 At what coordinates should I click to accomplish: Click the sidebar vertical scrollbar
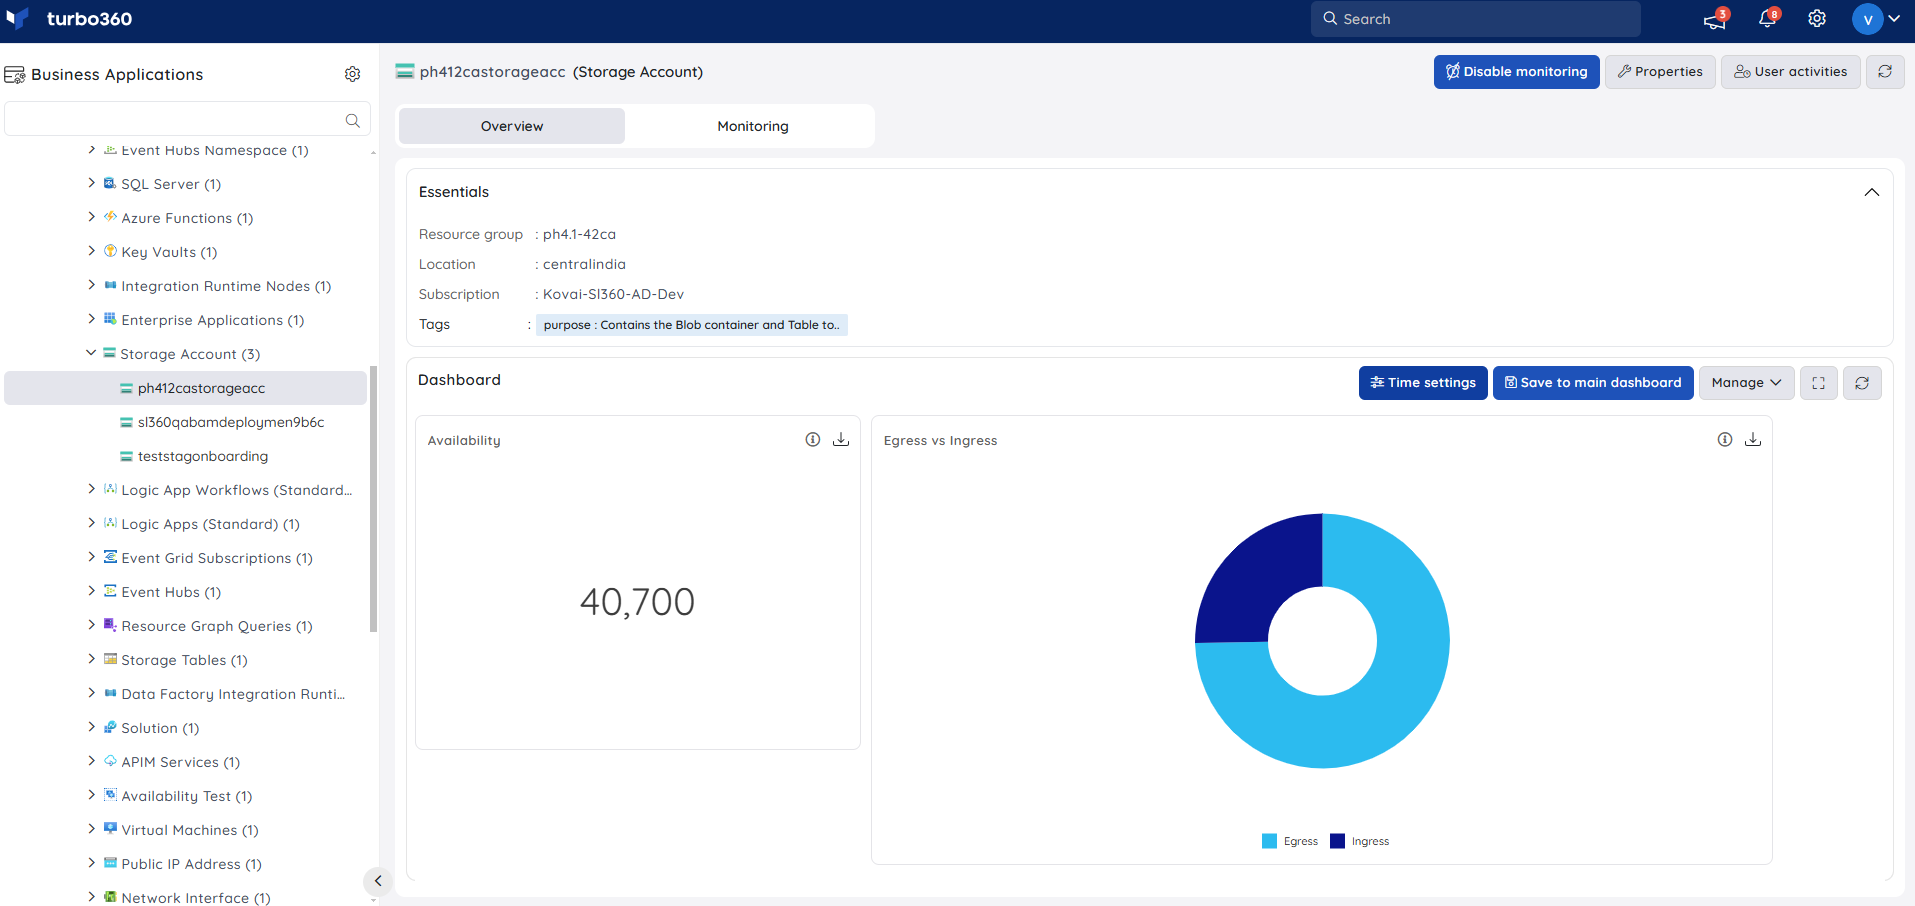[x=373, y=499]
